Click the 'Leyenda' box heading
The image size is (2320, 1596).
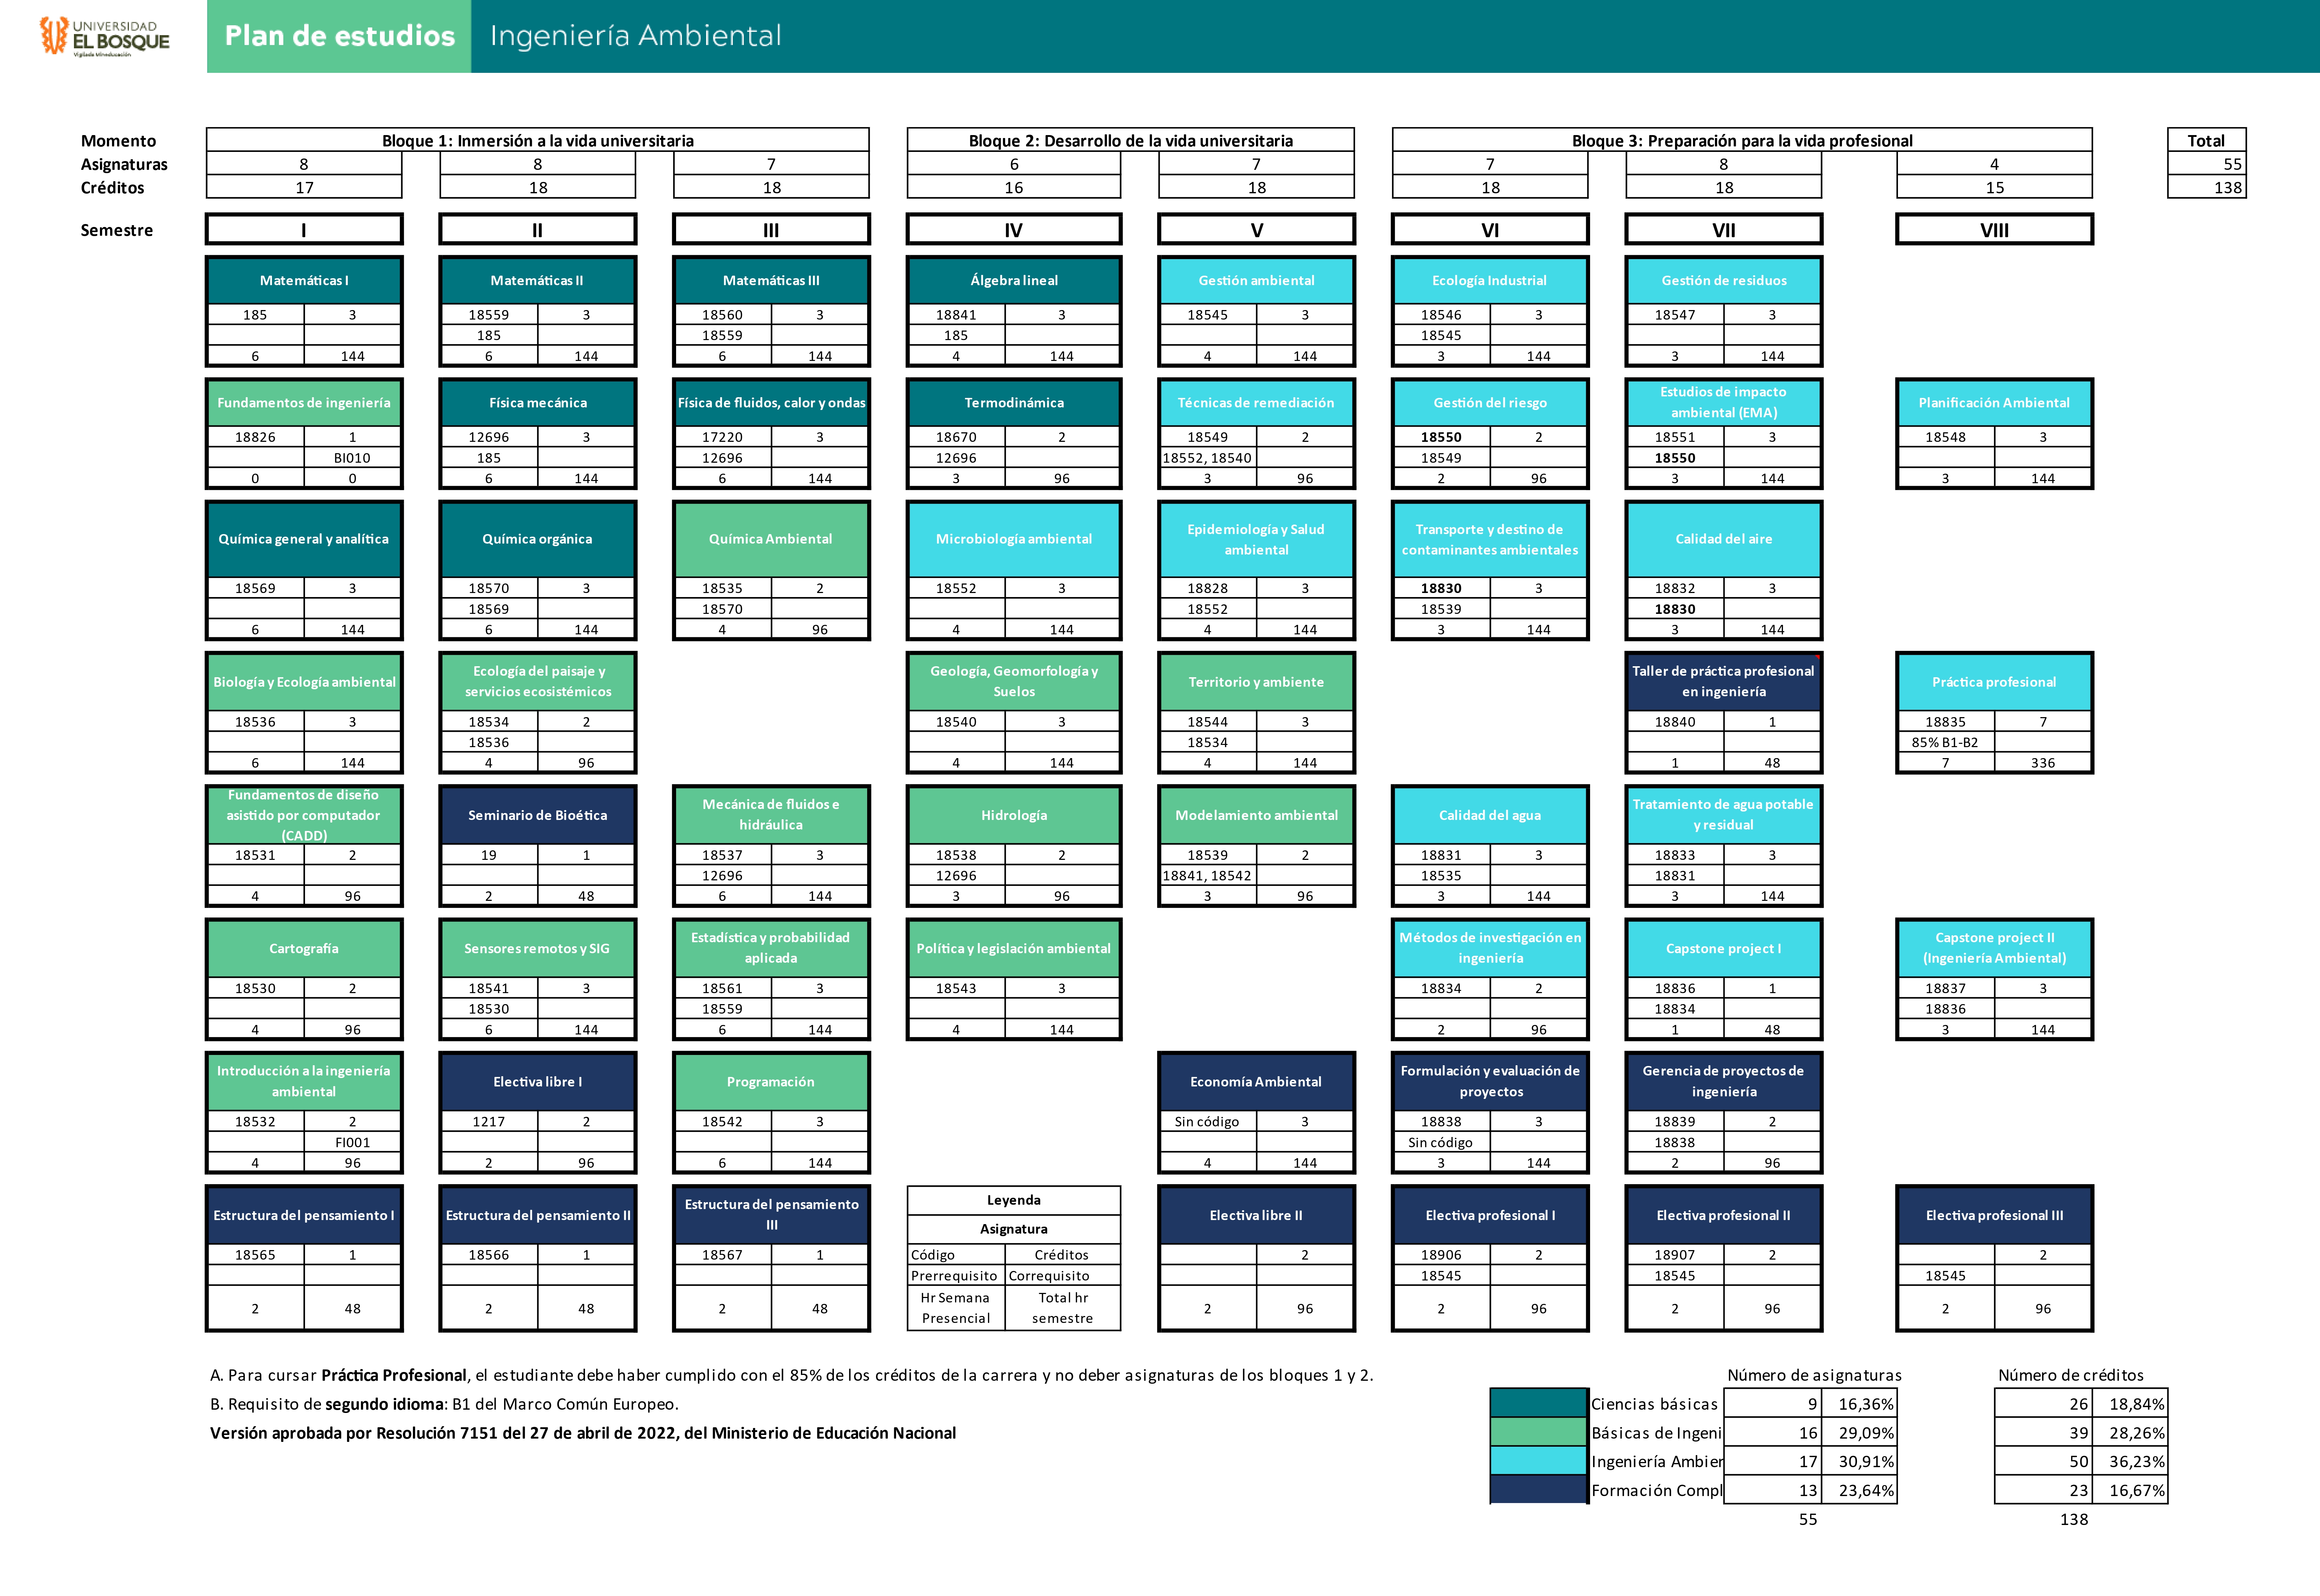pyautogui.click(x=1014, y=1200)
